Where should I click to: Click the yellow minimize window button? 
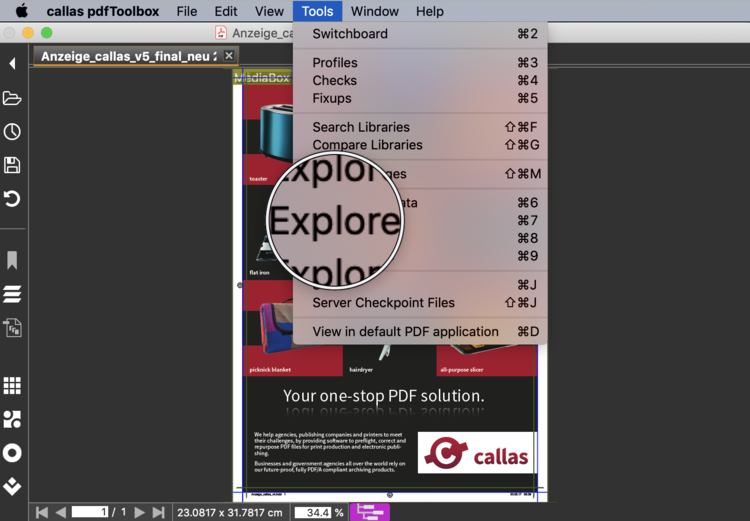point(28,33)
